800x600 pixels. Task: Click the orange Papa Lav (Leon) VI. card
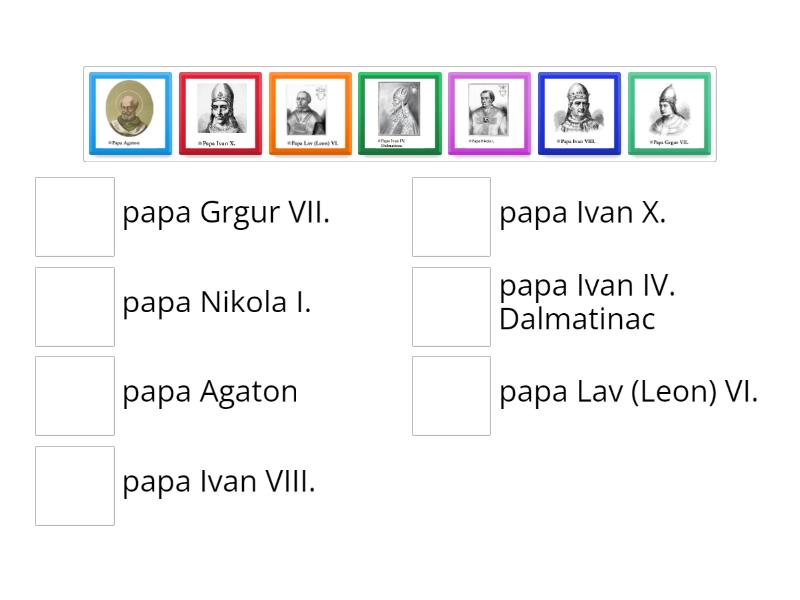click(310, 113)
